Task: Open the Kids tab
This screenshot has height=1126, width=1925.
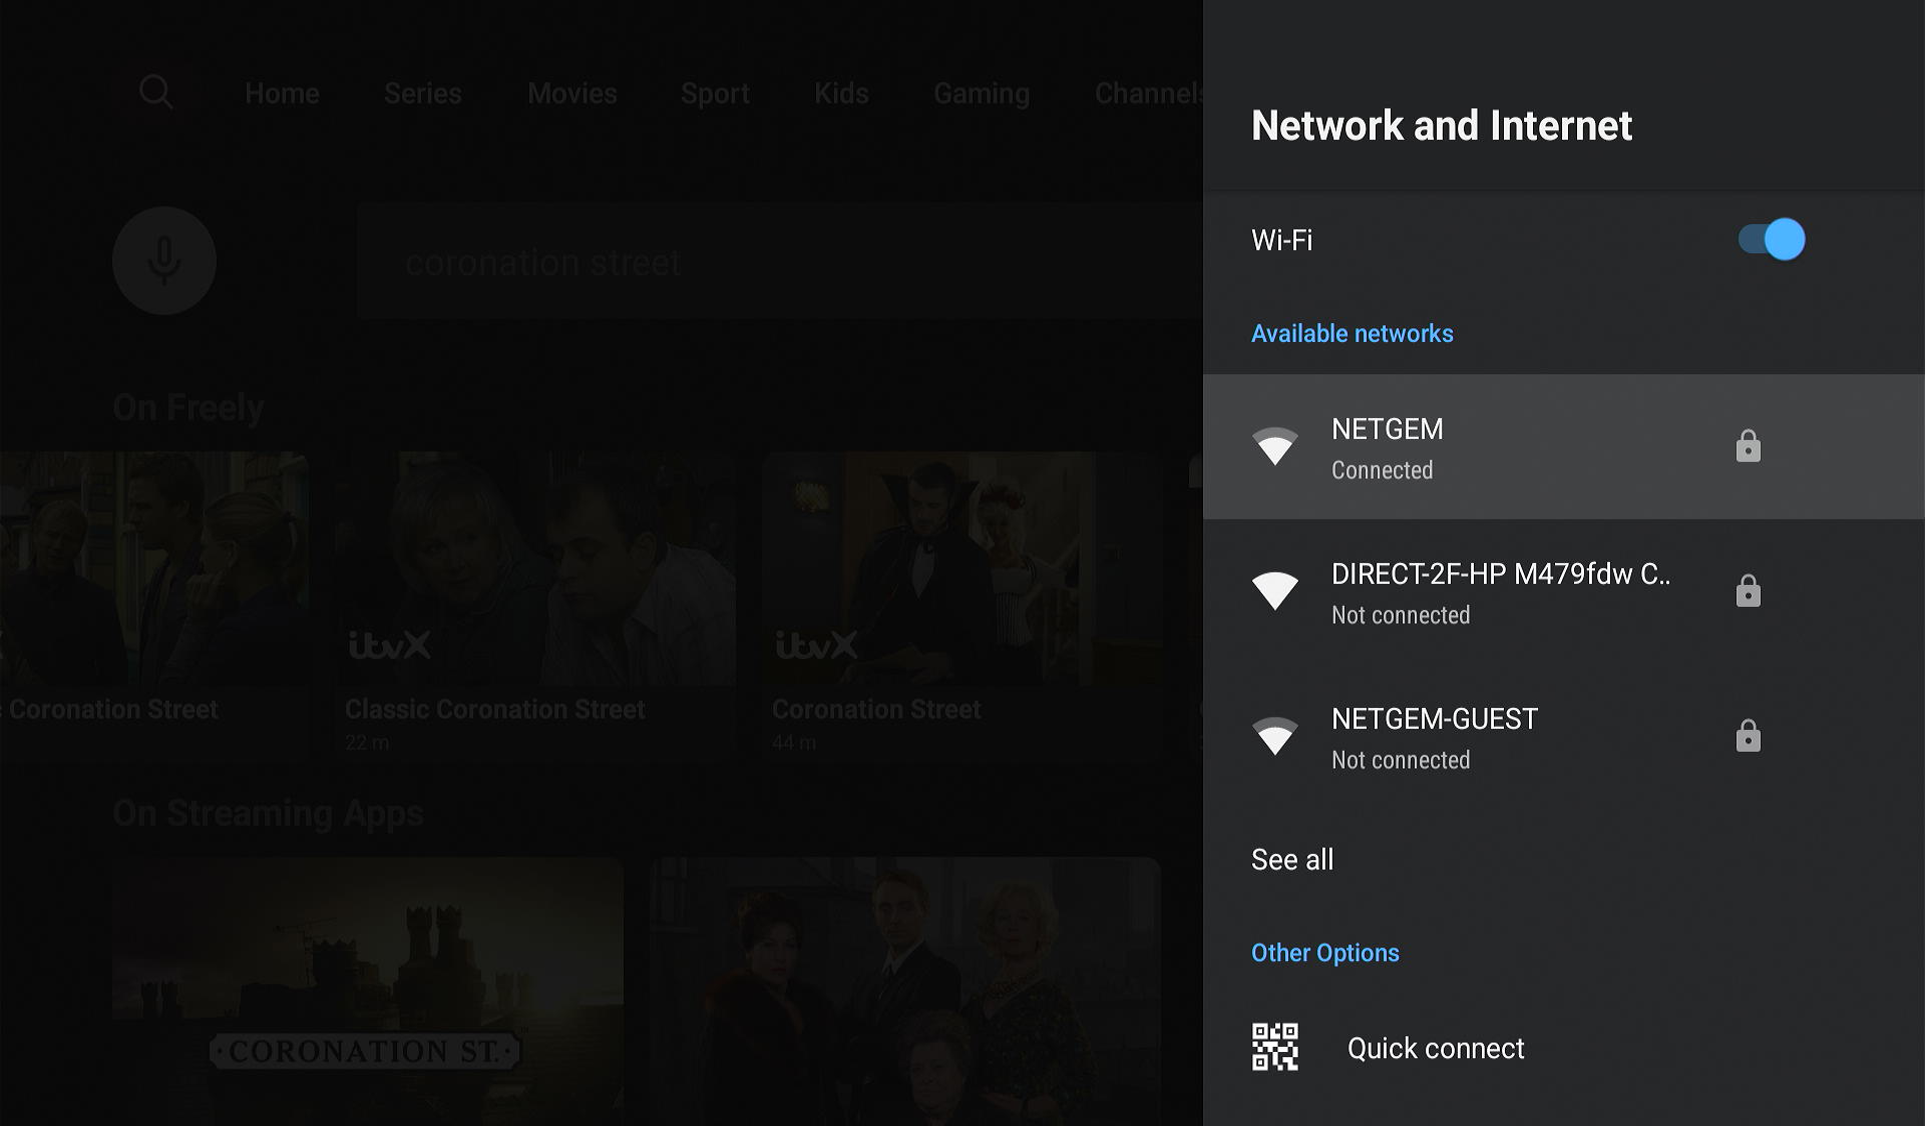Action: pos(841,93)
